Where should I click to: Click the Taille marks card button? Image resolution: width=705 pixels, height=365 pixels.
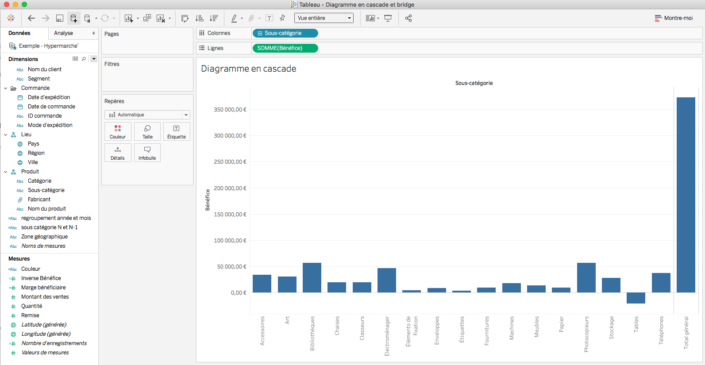(x=147, y=131)
